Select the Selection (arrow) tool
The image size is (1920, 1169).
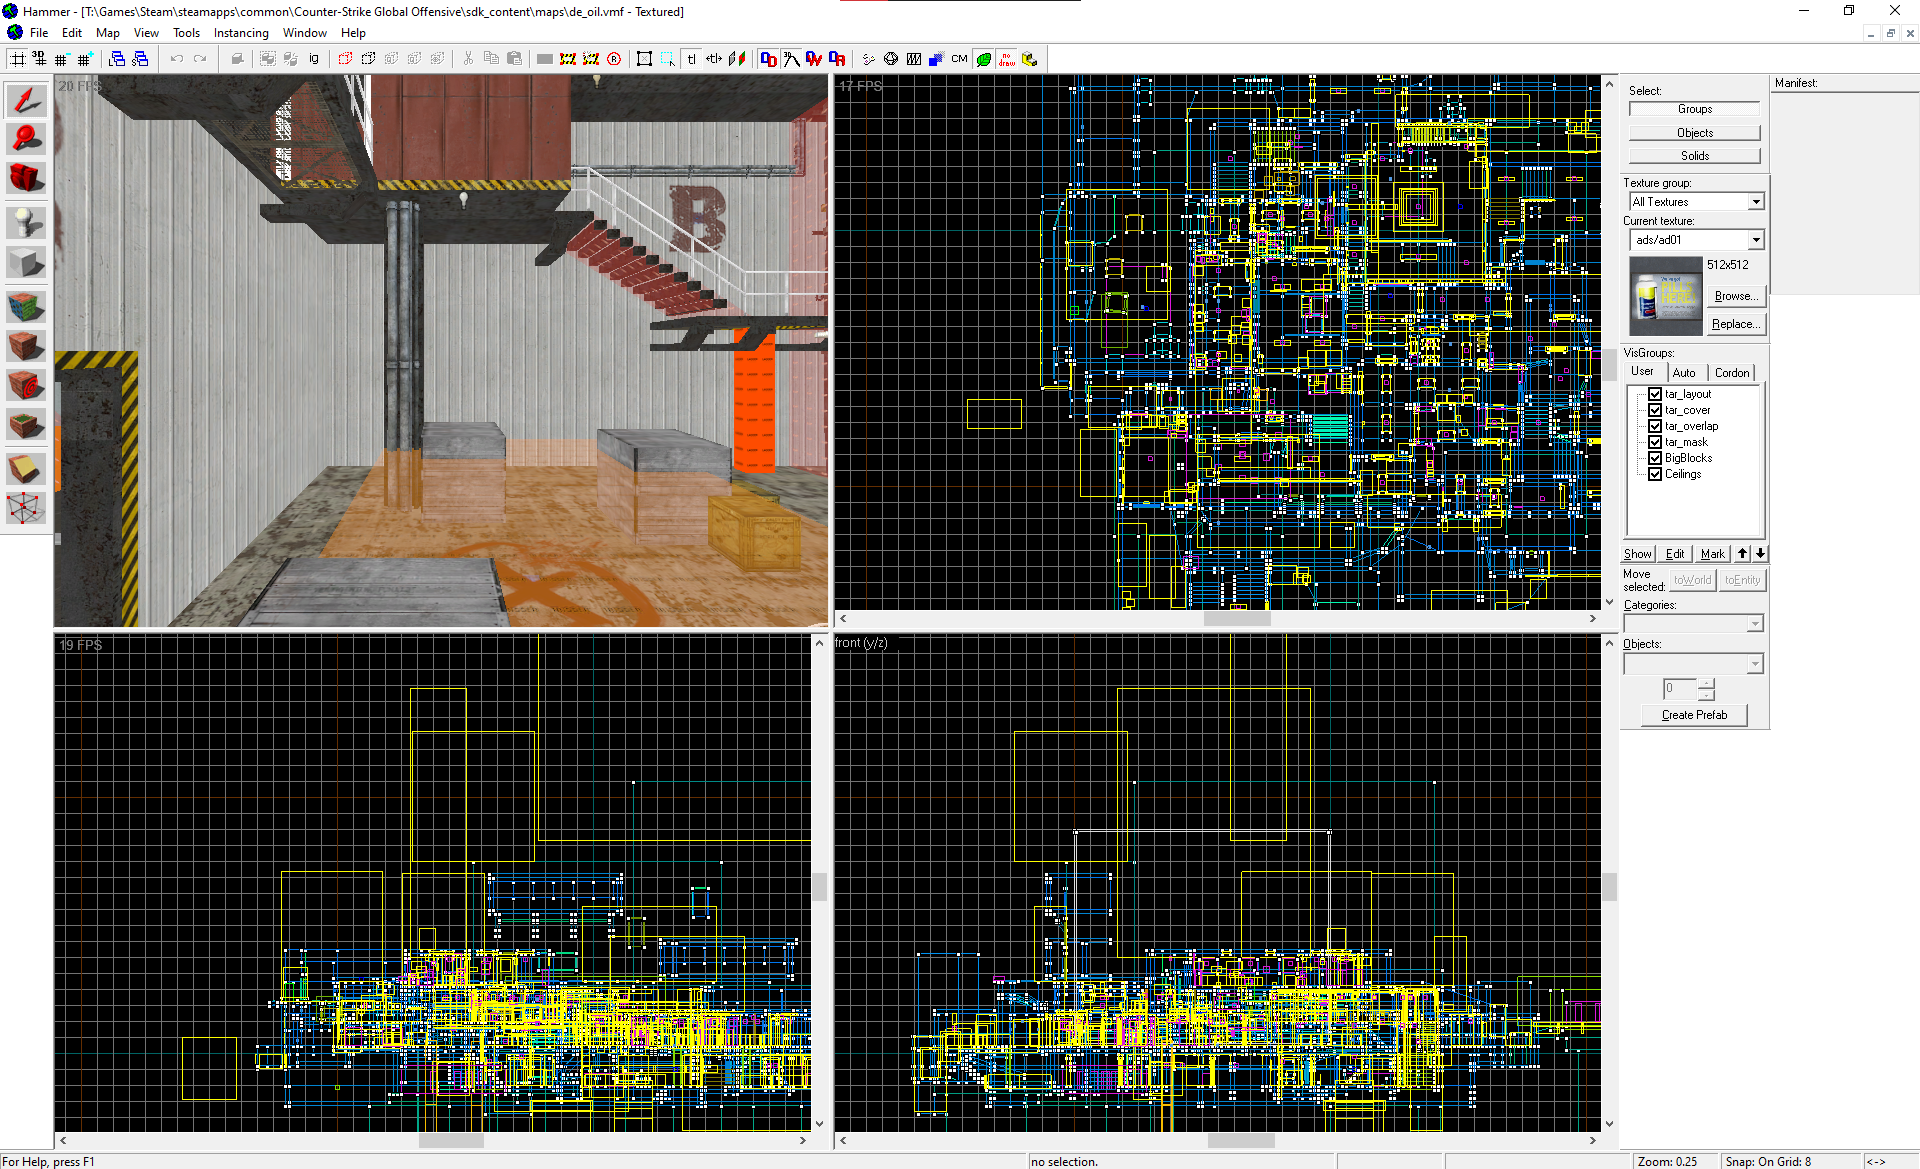[x=26, y=100]
